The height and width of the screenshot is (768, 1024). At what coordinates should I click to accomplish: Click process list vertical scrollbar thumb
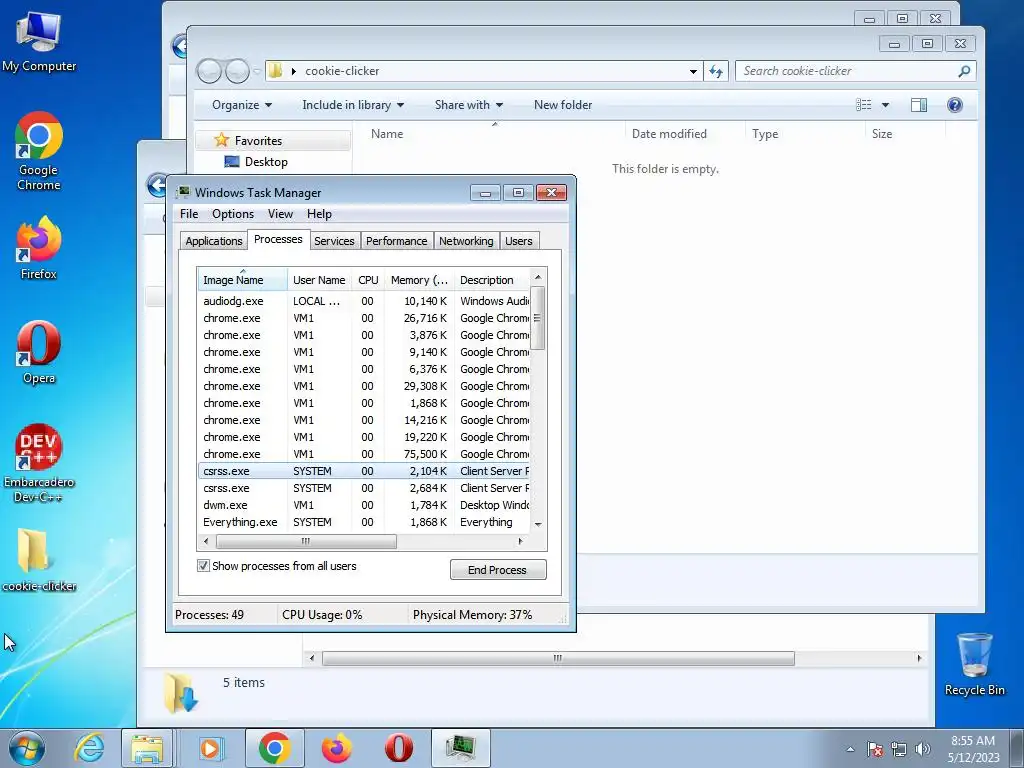[x=537, y=319]
